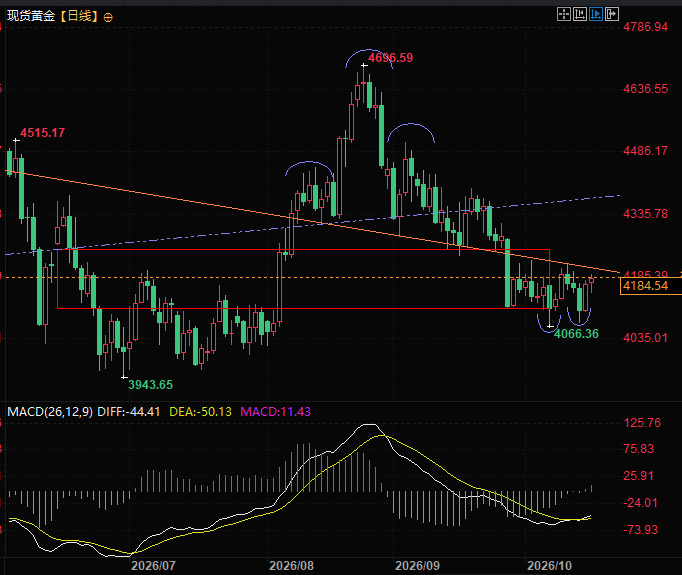This screenshot has width=682, height=575.
Task: Select the 2026/10 date label
Action: pyautogui.click(x=549, y=565)
